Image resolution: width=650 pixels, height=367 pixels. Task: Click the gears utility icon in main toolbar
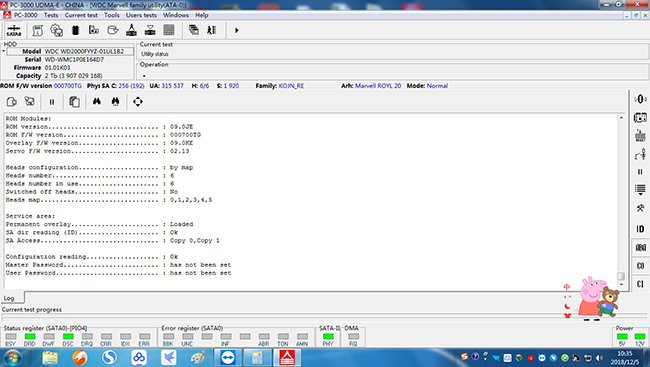[56, 30]
